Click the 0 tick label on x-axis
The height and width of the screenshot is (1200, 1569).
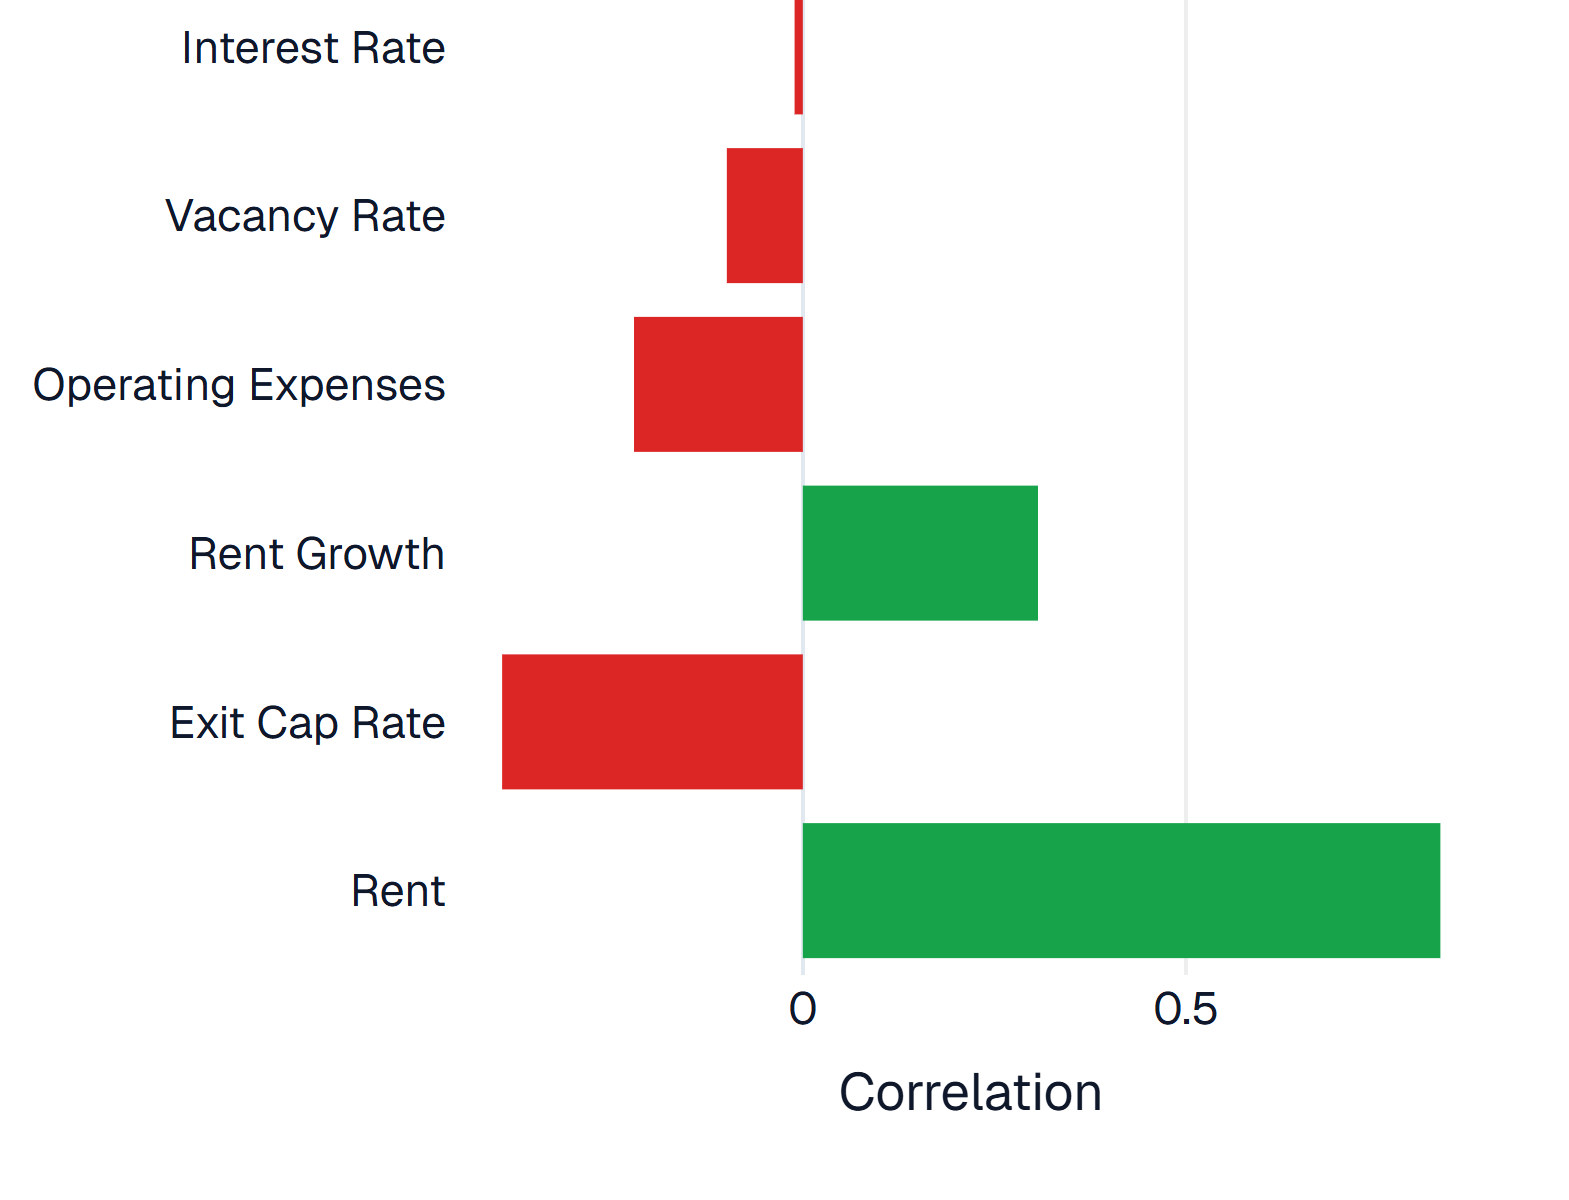click(x=802, y=1010)
